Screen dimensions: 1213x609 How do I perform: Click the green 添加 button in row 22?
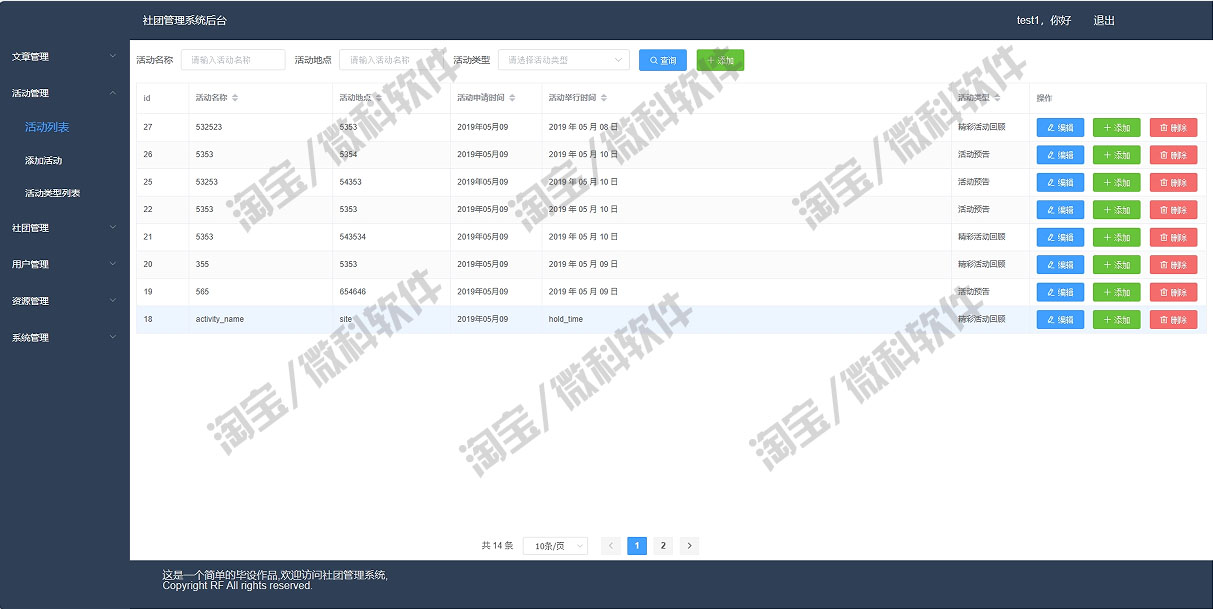[x=1116, y=210]
